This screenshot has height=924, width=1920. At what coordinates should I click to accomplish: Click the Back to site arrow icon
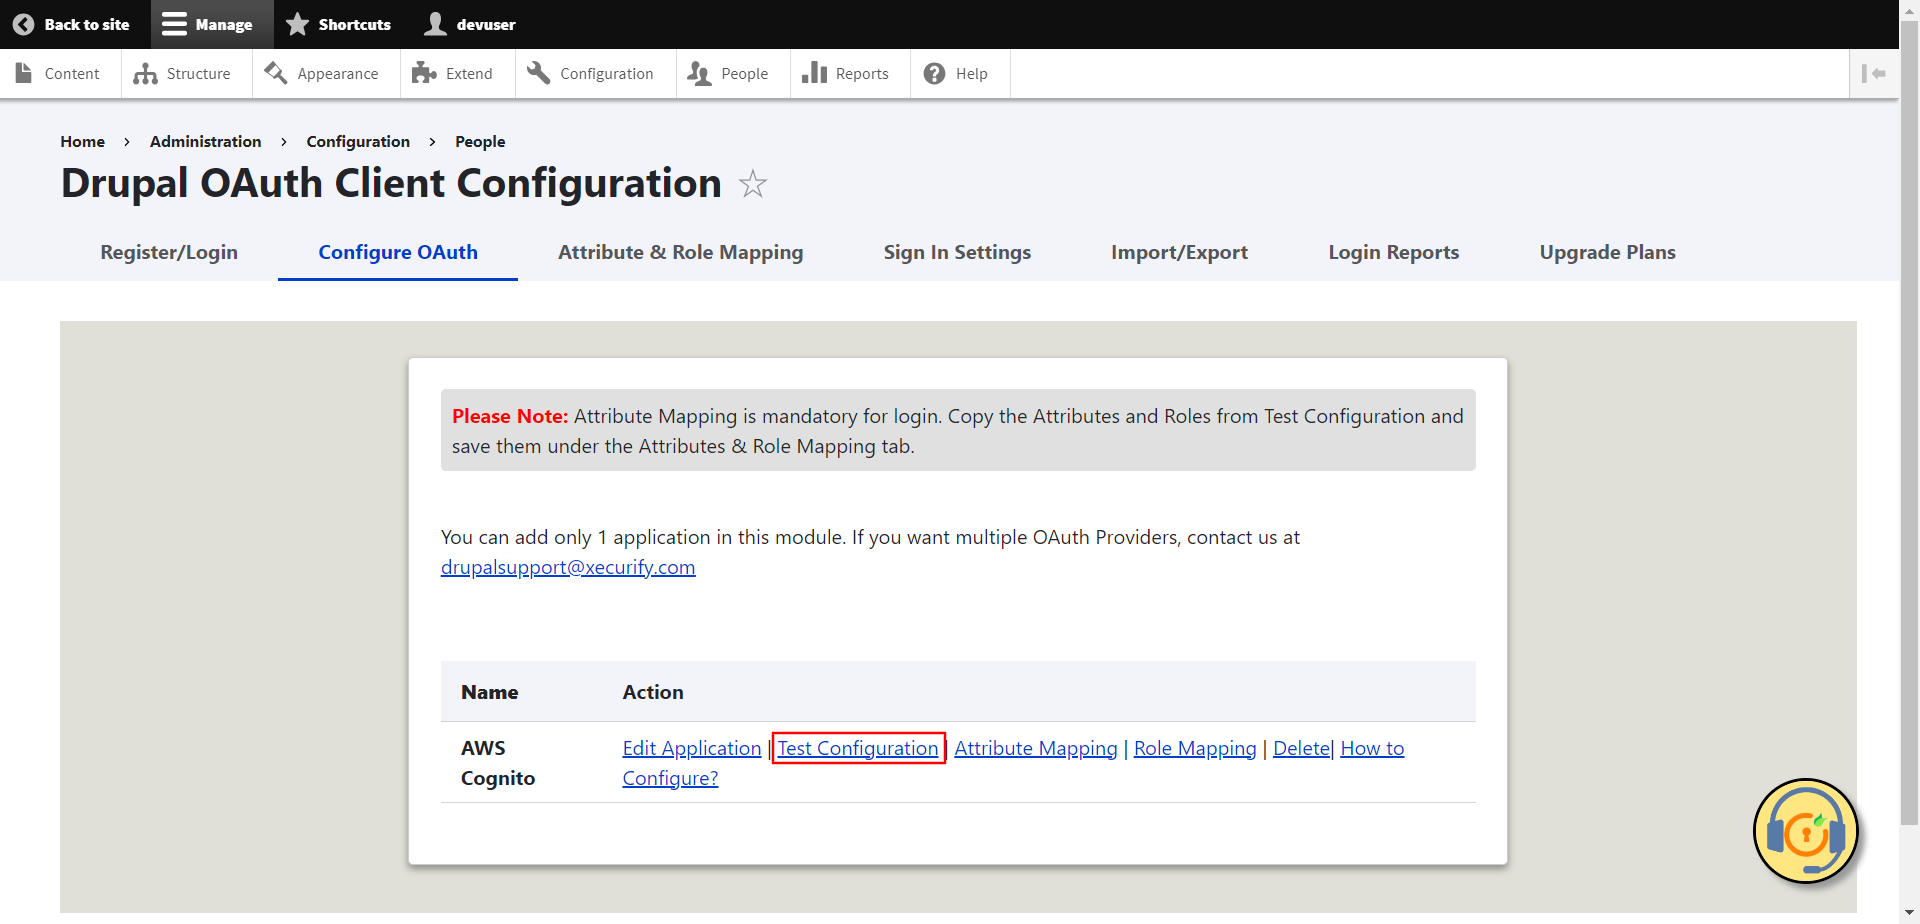pyautogui.click(x=24, y=24)
